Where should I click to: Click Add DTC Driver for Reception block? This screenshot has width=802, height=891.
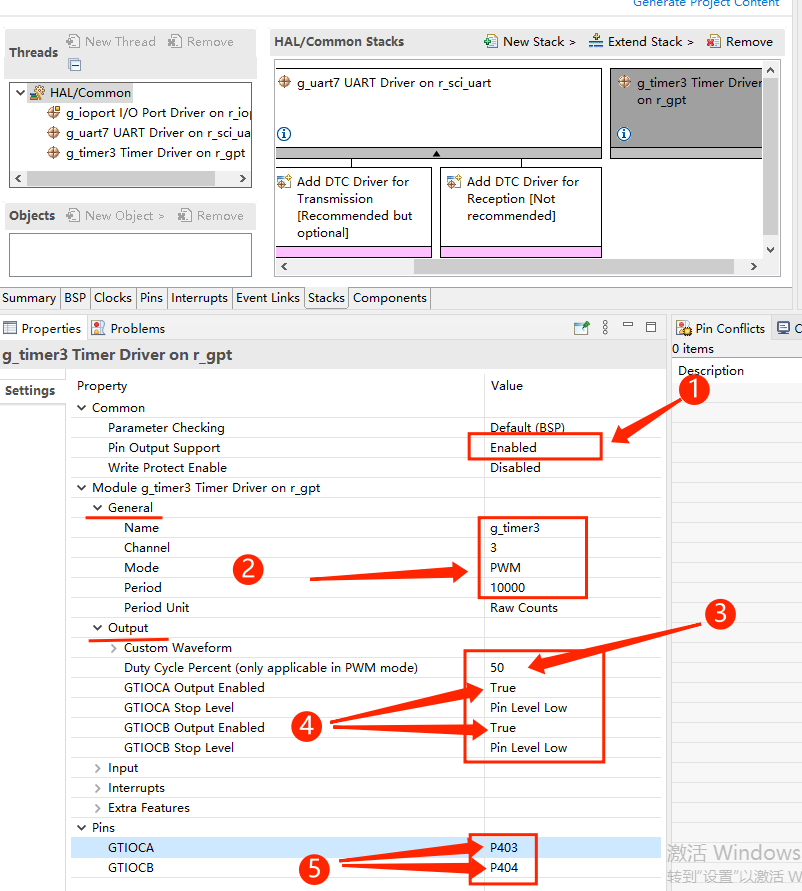point(521,199)
